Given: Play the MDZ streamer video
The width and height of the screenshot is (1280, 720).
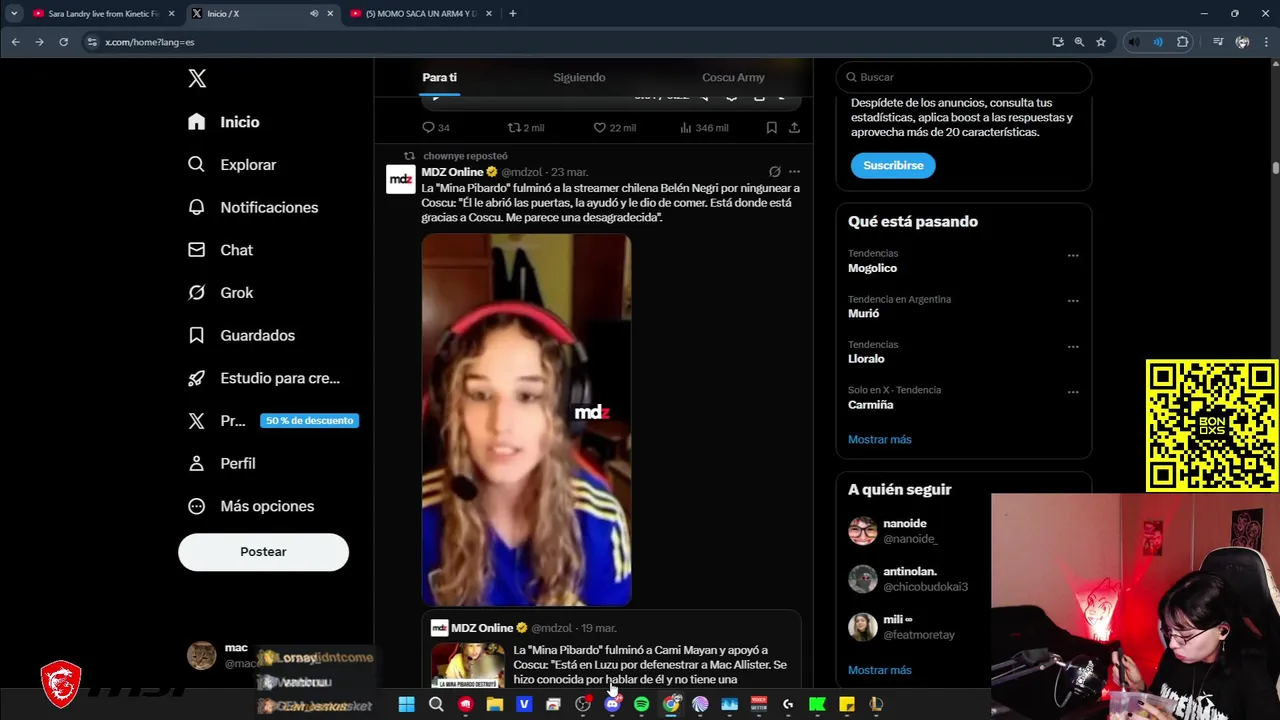Looking at the screenshot, I should [526, 420].
